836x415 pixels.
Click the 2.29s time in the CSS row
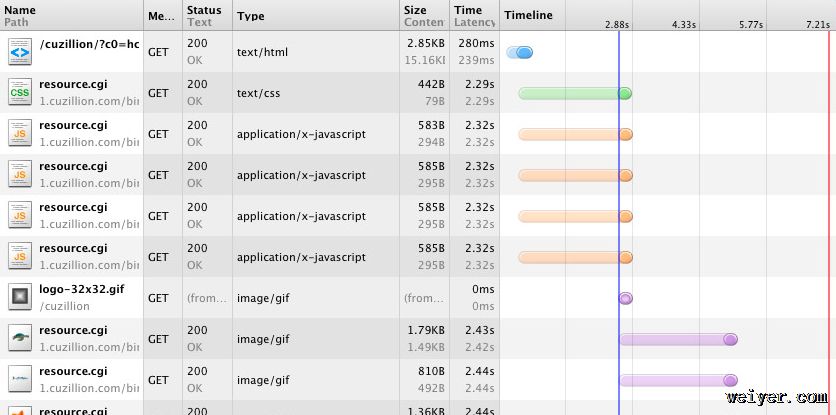479,84
